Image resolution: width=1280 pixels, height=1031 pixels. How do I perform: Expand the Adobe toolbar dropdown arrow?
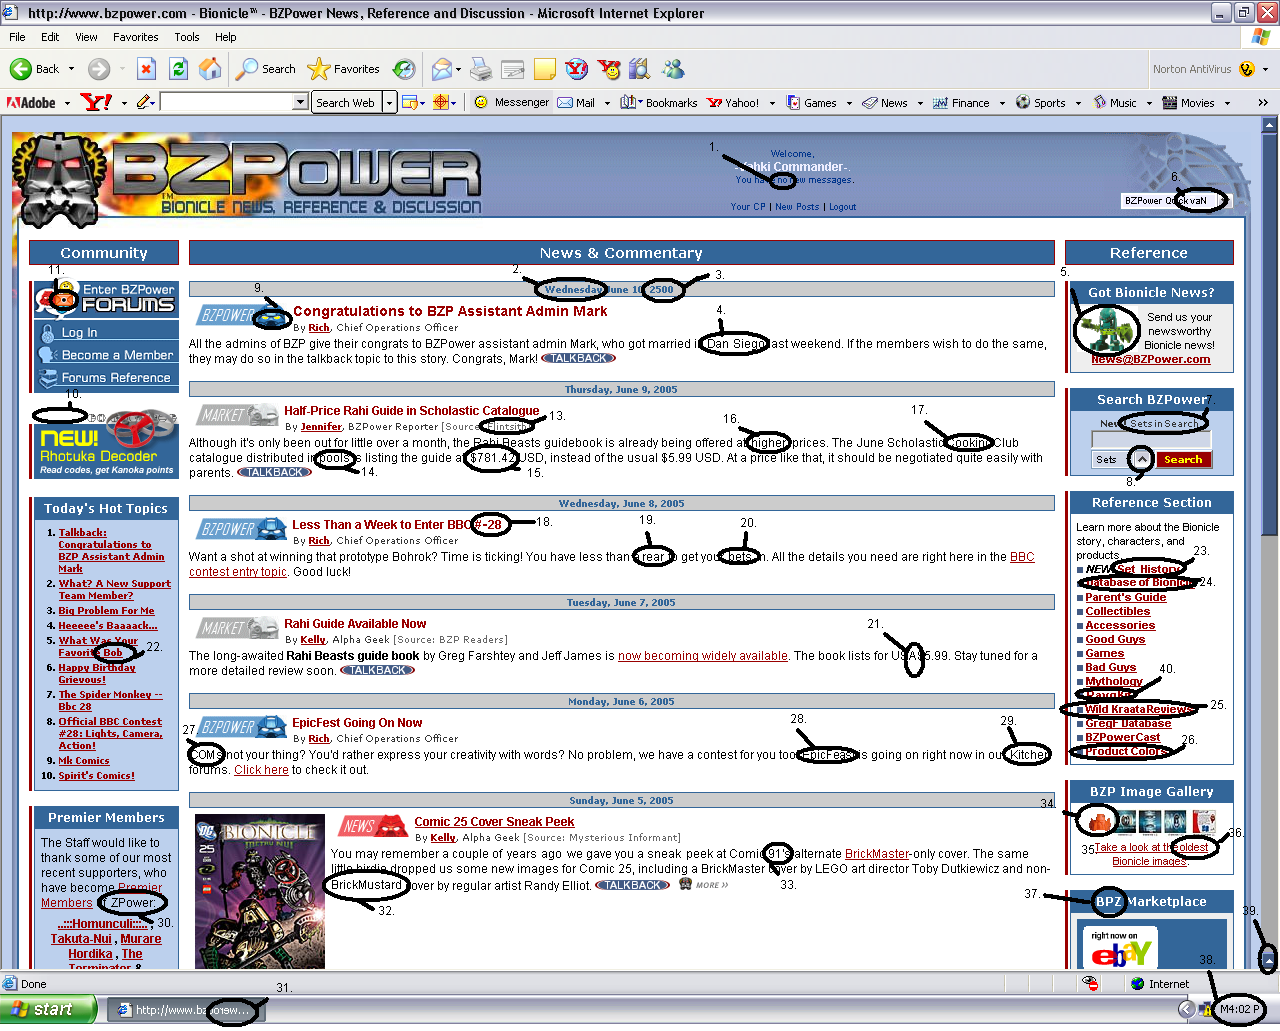67,103
